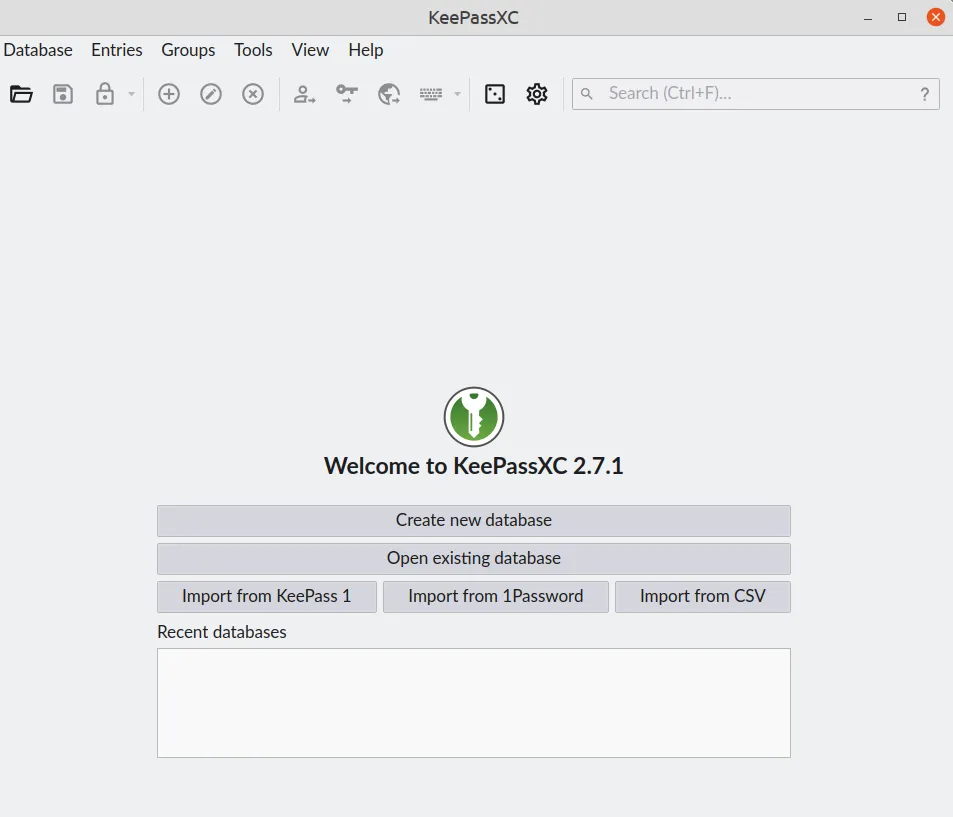This screenshot has height=817, width=953.
Task: Copy username to clipboard
Action: pyautogui.click(x=304, y=93)
